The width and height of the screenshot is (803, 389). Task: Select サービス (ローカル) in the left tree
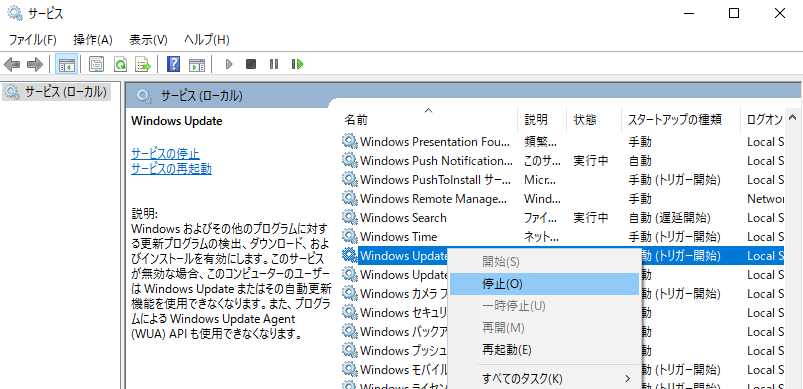click(x=56, y=92)
